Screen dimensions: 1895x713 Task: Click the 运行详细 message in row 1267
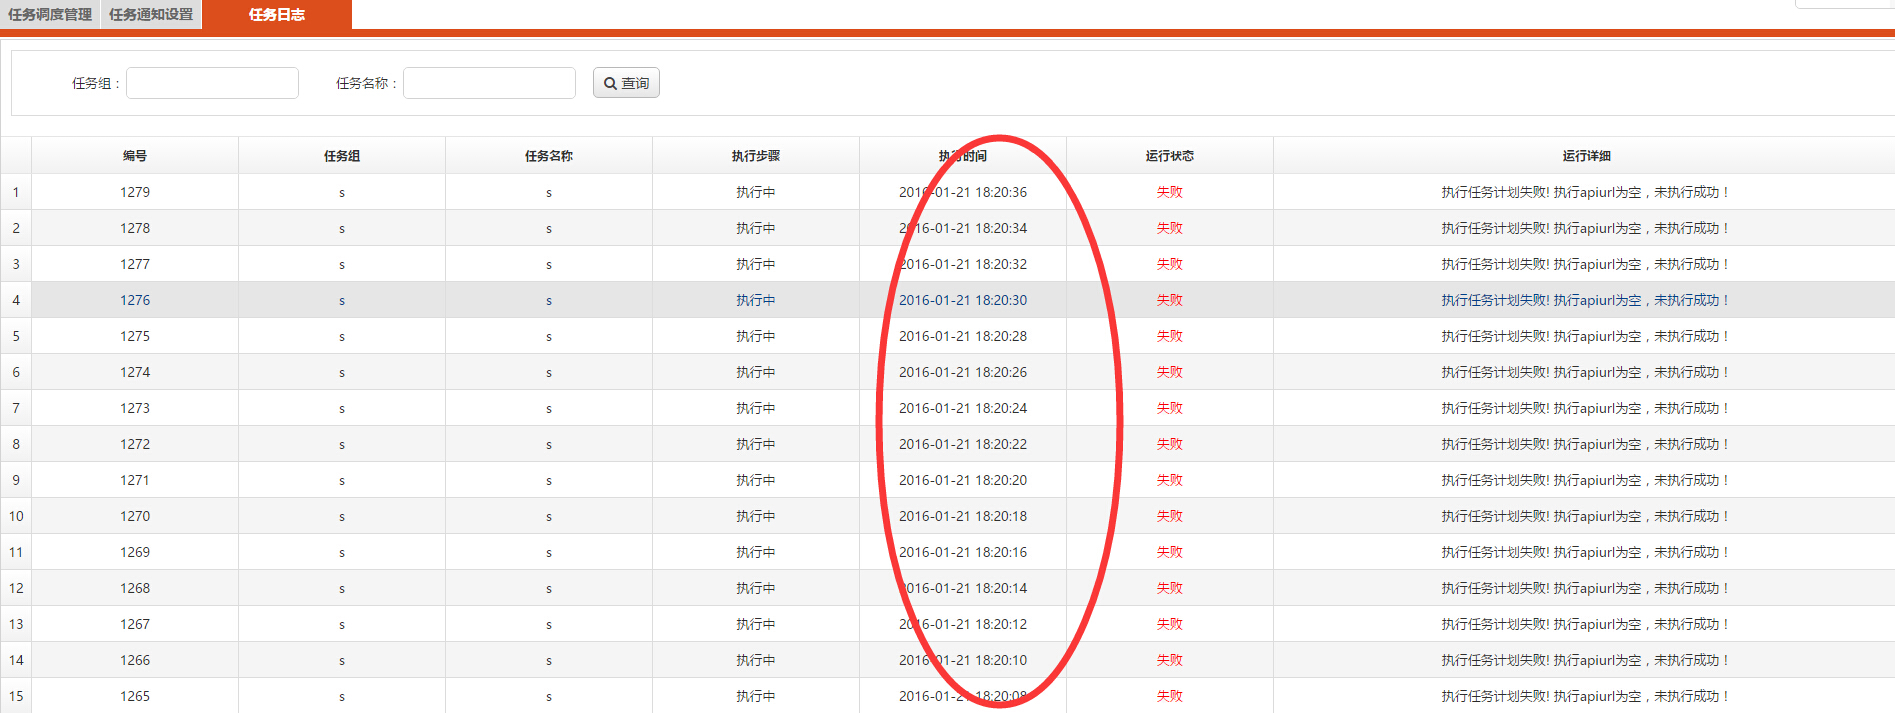tap(1586, 624)
